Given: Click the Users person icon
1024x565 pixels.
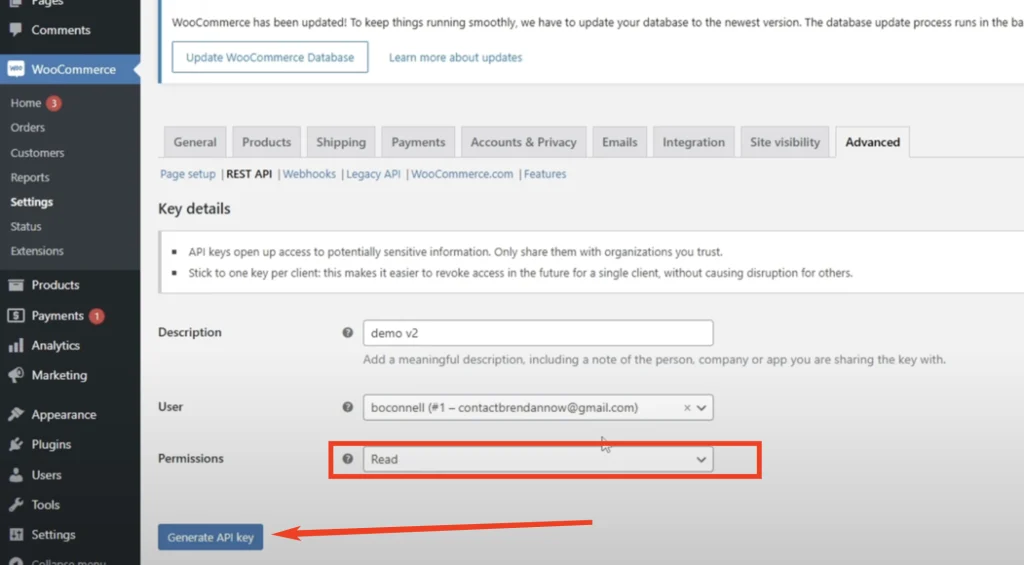Looking at the screenshot, I should point(16,475).
